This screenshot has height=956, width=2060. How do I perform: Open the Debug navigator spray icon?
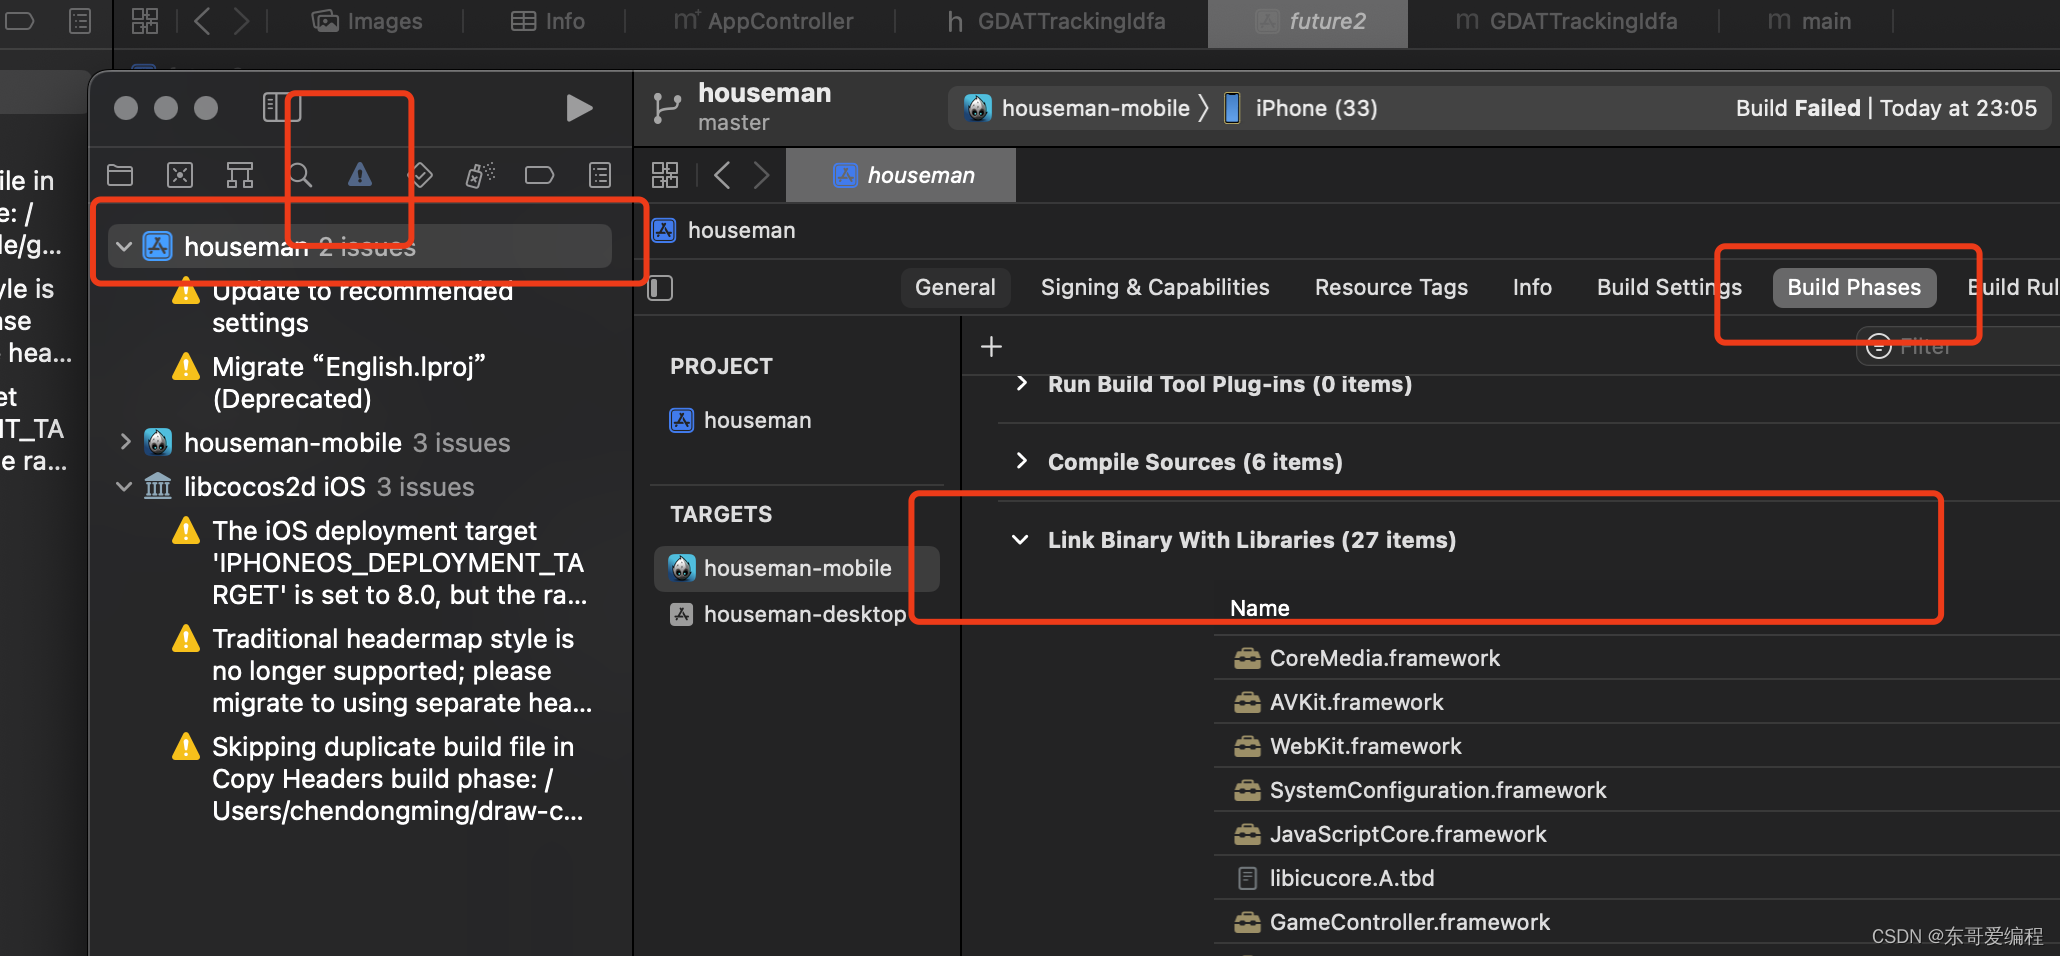pyautogui.click(x=480, y=176)
